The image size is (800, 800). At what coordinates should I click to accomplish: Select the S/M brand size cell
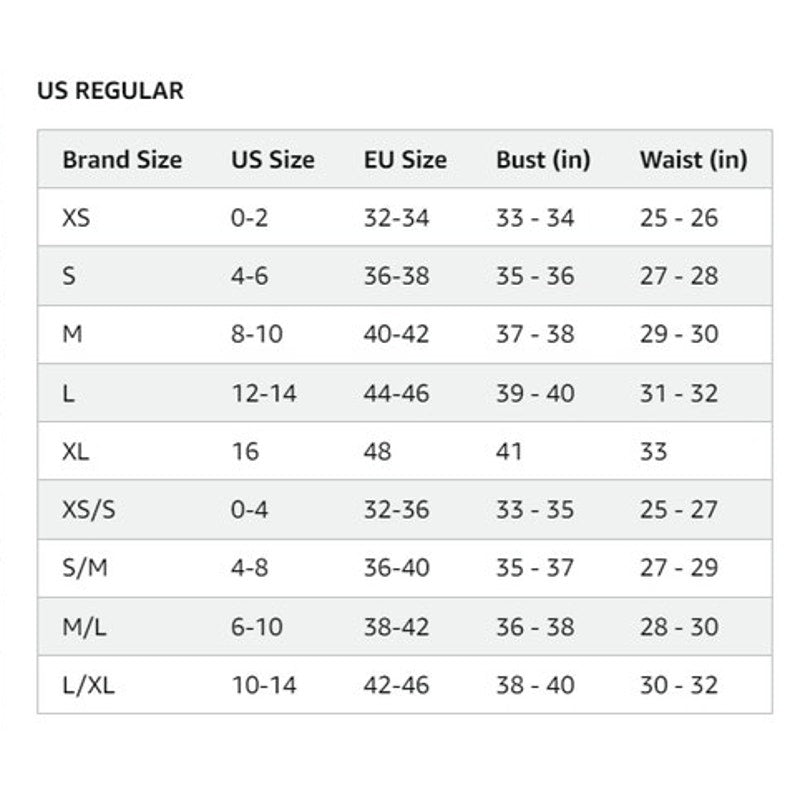pyautogui.click(x=85, y=568)
